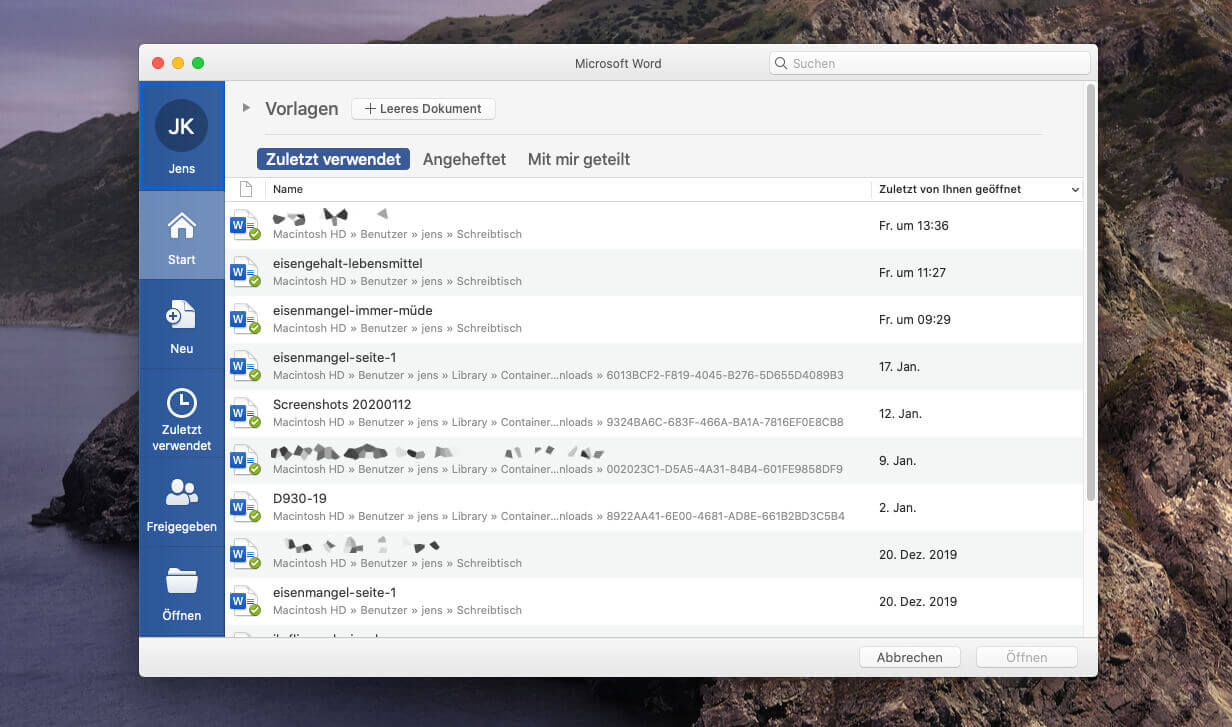
Task: Click Word file icon next to D930-19
Action: coord(244,507)
